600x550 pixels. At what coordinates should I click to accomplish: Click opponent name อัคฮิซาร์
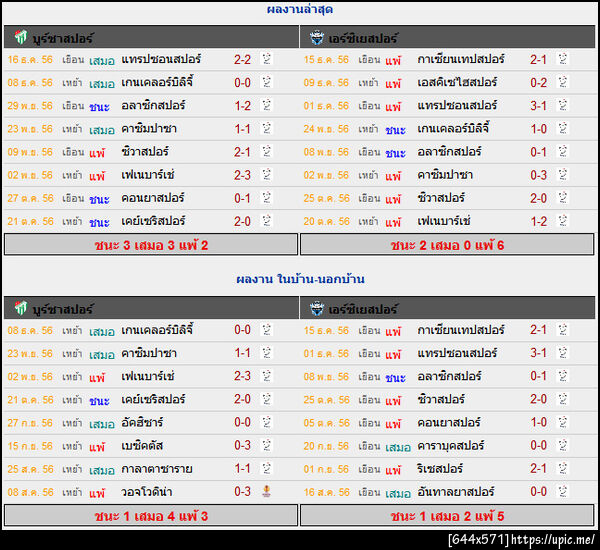click(x=142, y=423)
